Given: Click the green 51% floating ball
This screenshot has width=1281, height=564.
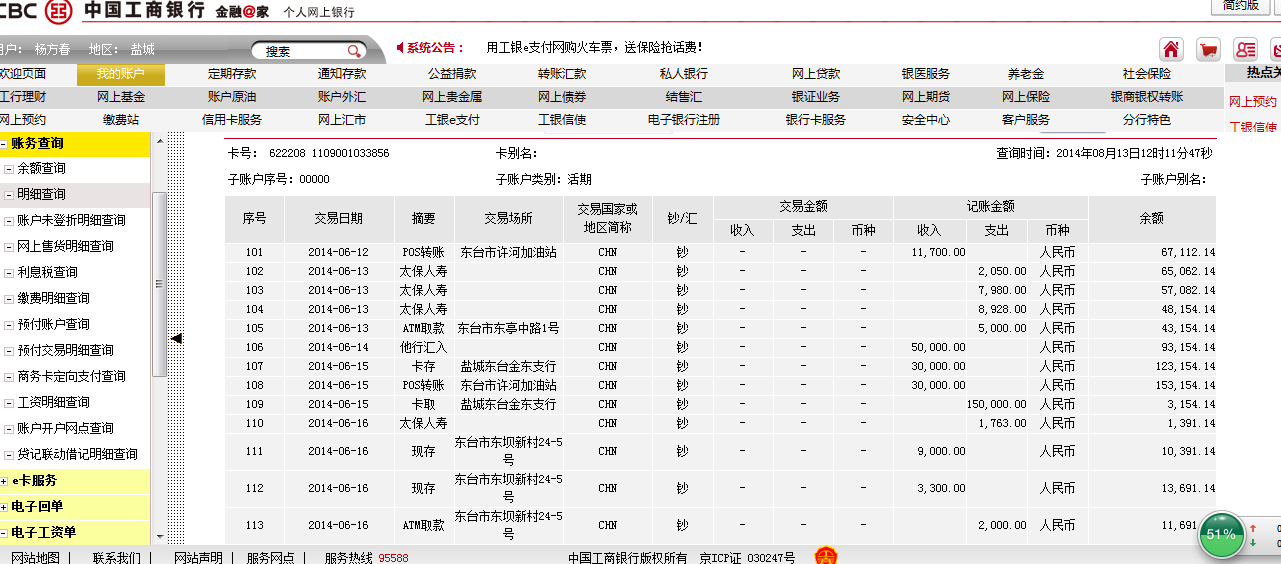Looking at the screenshot, I should point(1221,534).
